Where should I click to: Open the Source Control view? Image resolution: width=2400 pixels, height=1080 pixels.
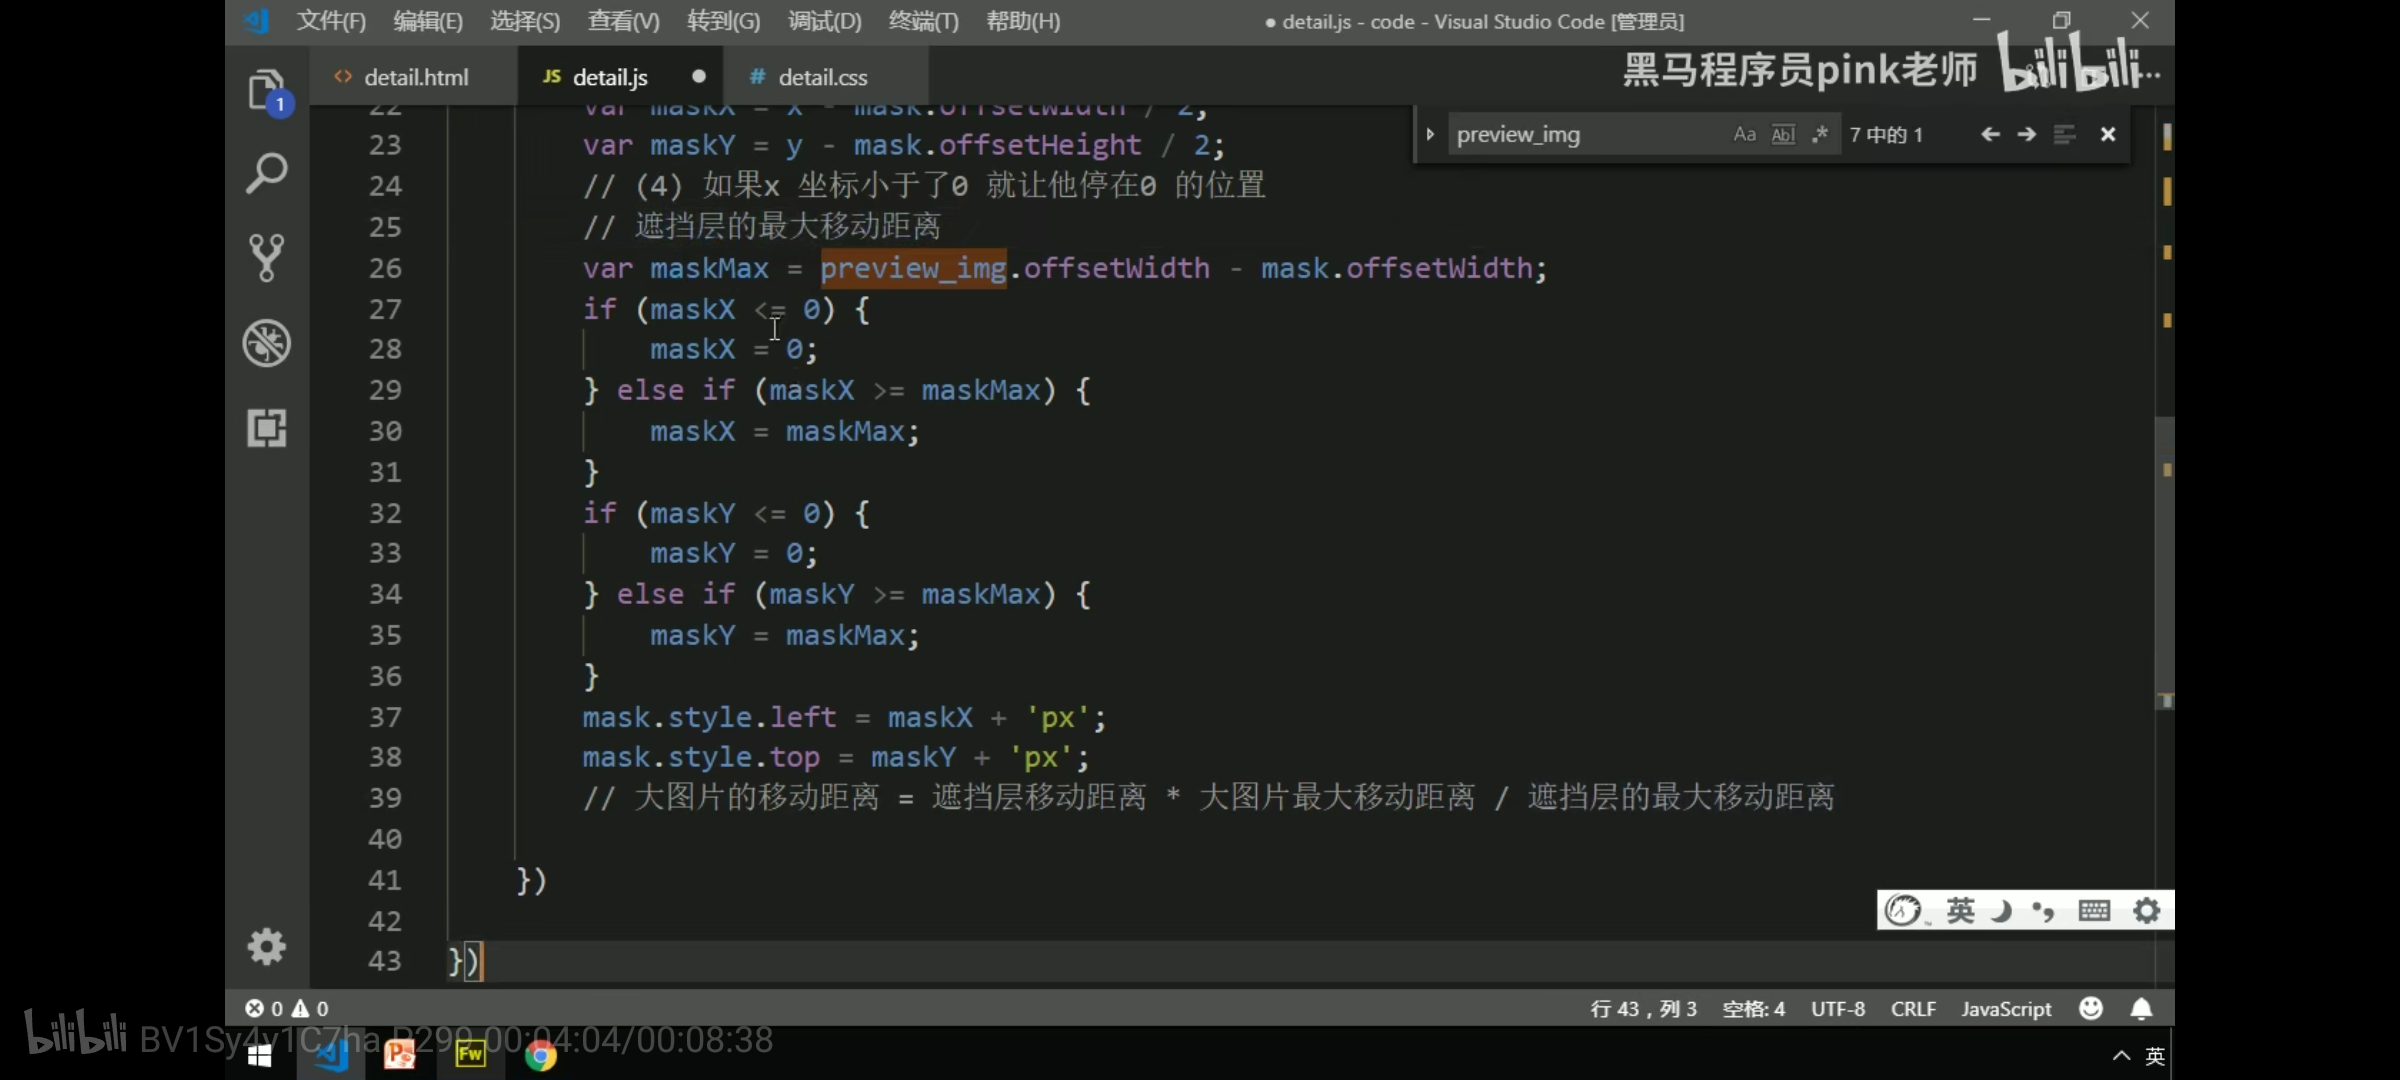click(x=267, y=258)
